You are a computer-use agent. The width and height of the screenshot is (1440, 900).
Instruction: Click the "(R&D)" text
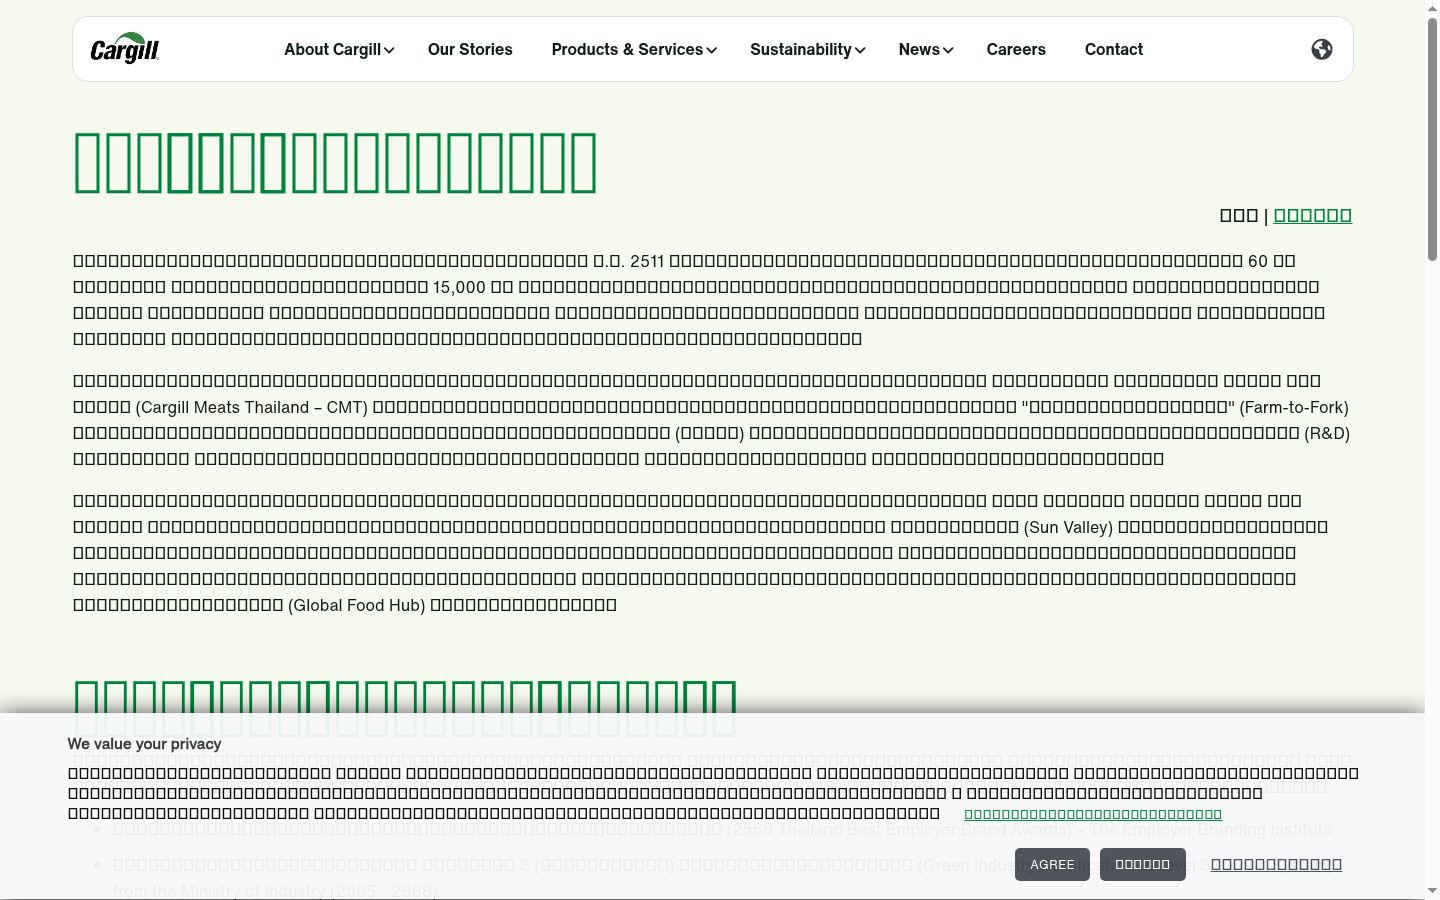coord(1327,433)
